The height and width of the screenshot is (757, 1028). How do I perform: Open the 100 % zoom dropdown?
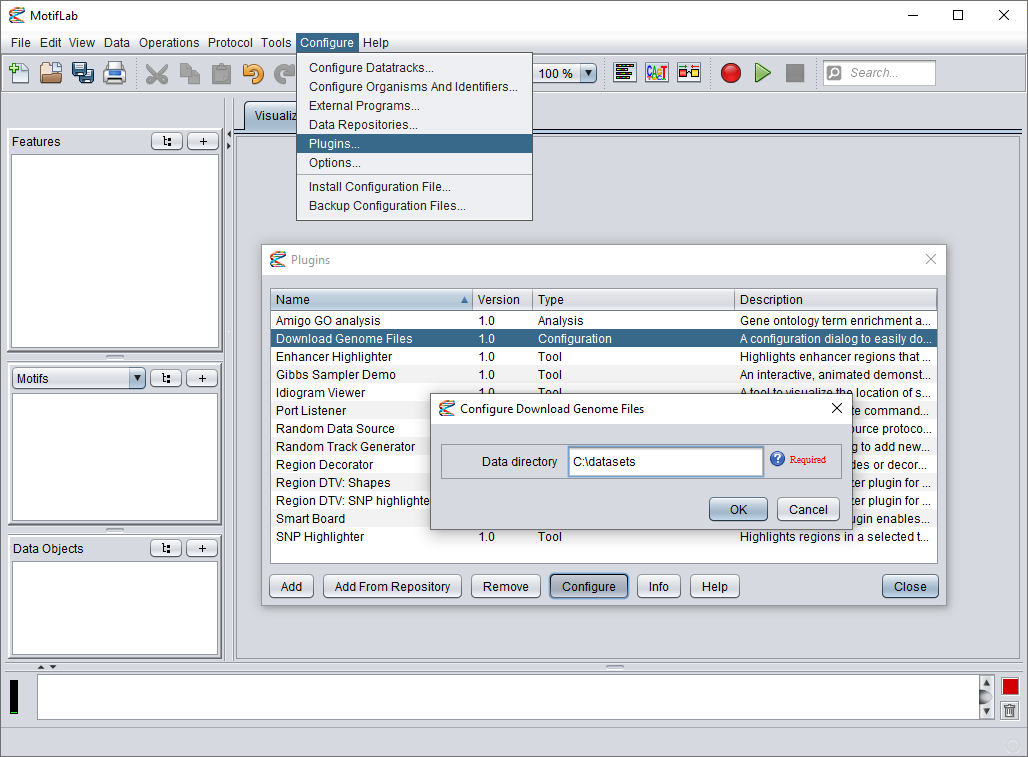pos(587,73)
